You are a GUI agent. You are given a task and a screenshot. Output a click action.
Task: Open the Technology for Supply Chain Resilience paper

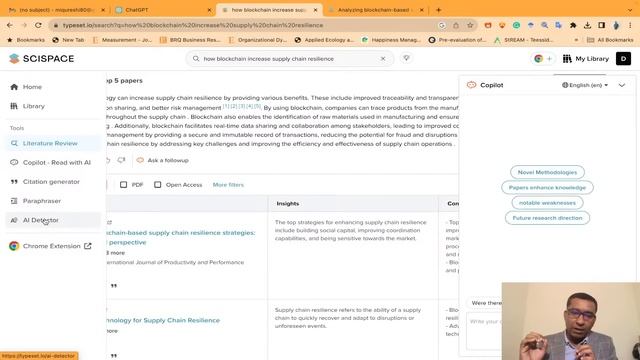(x=163, y=320)
